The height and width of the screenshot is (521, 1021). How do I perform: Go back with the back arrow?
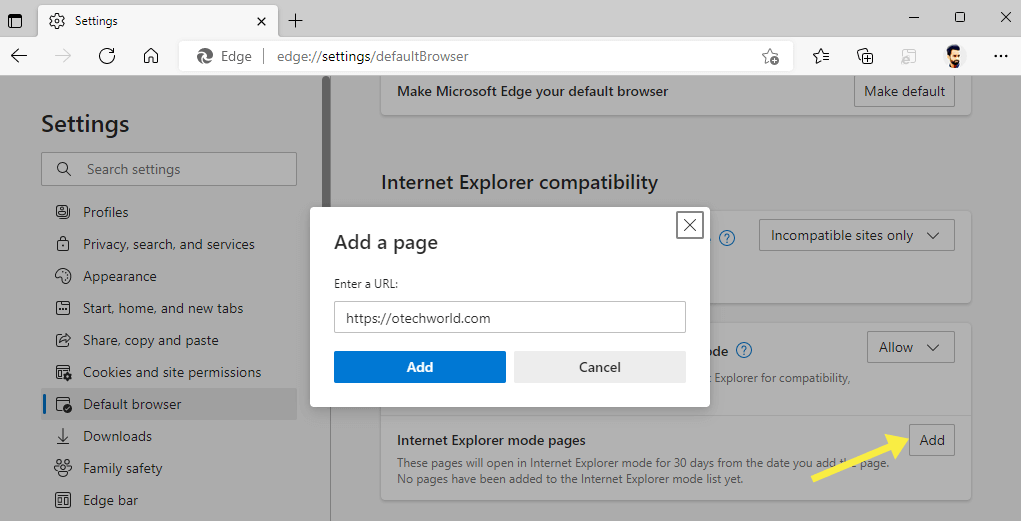pyautogui.click(x=20, y=56)
